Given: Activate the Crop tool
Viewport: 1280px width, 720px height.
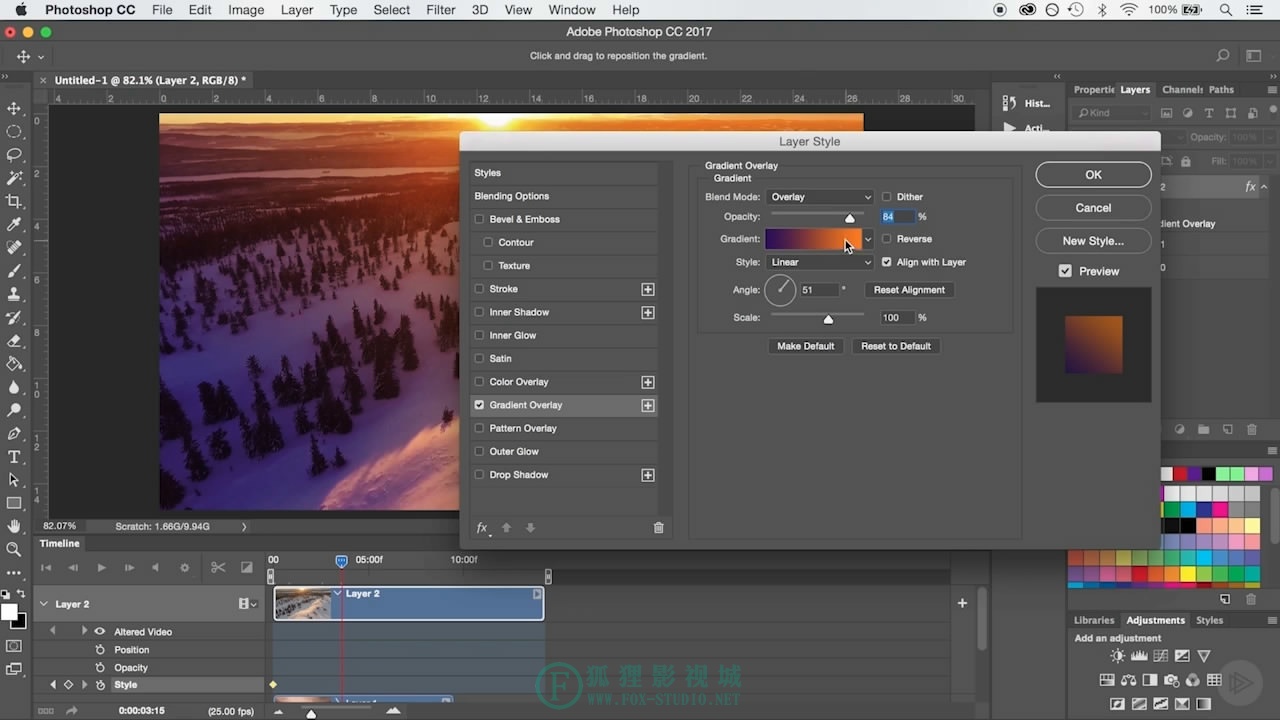Looking at the screenshot, I should tap(14, 201).
